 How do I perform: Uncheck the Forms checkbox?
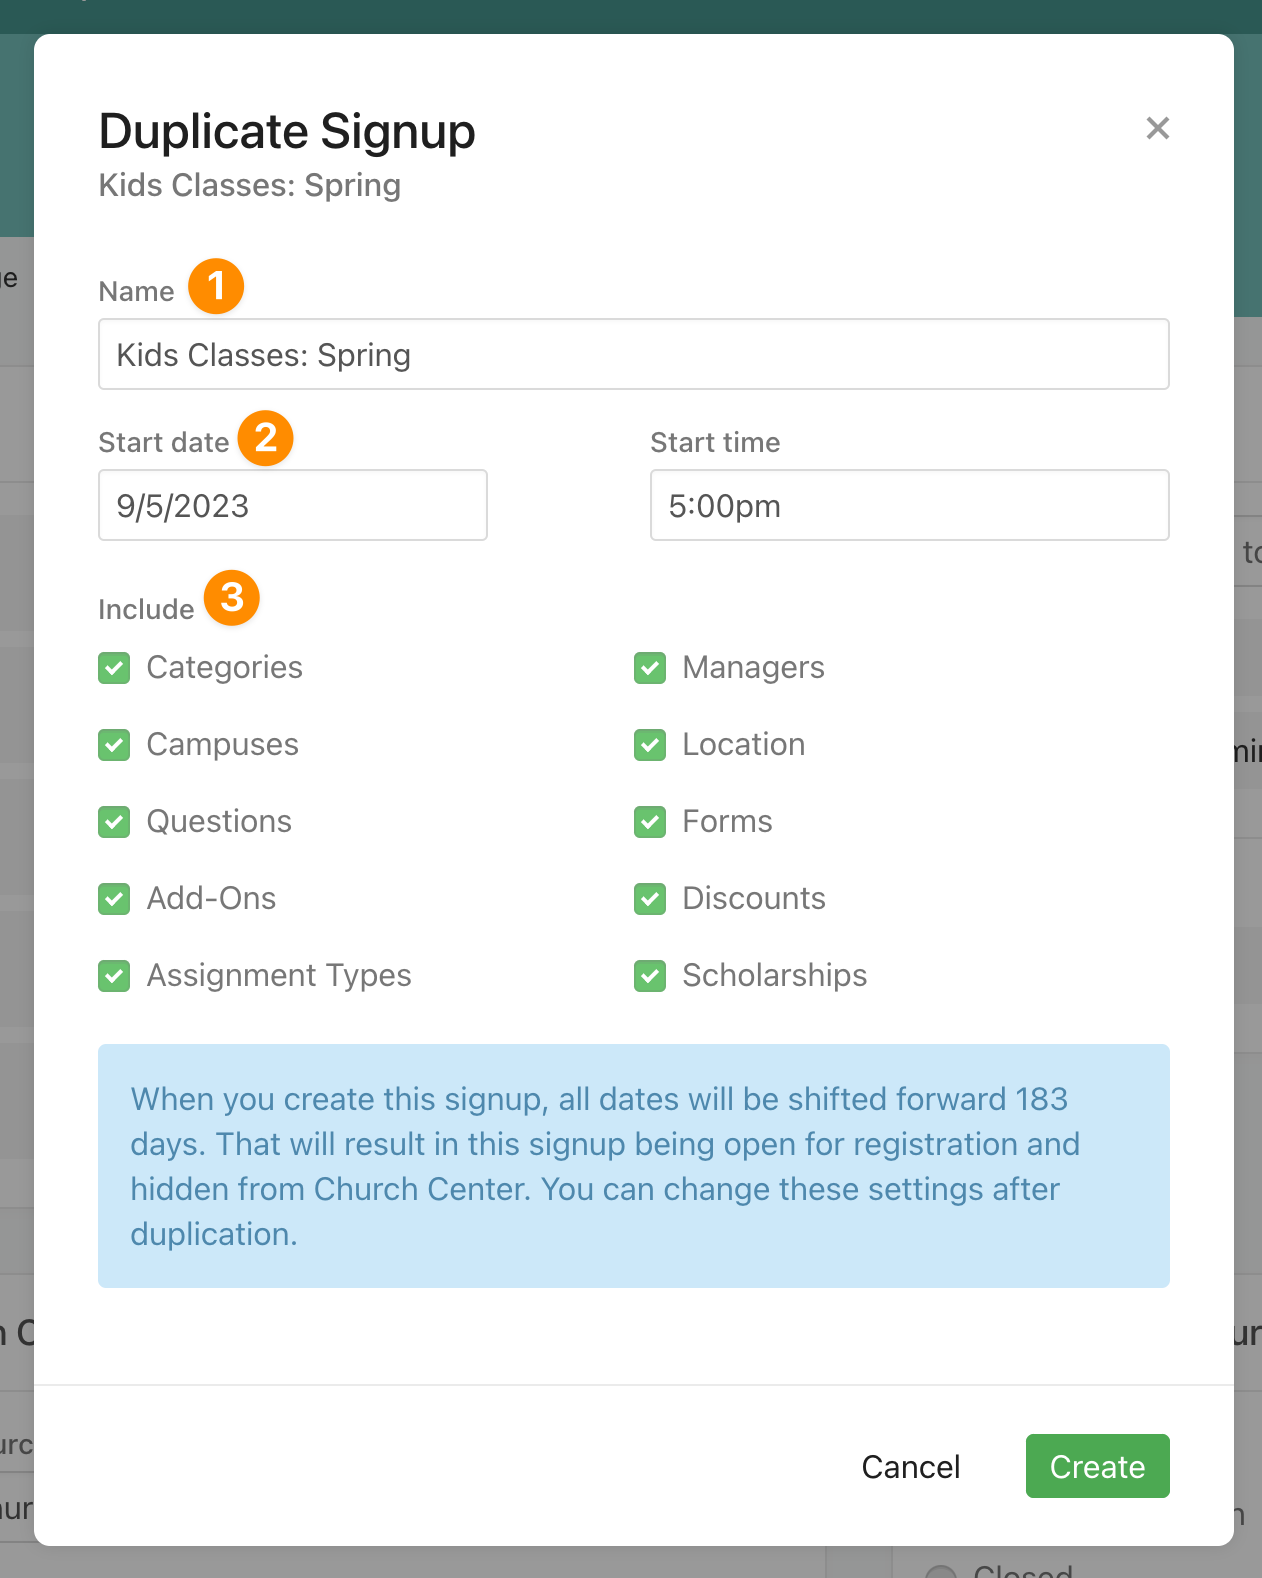click(650, 822)
